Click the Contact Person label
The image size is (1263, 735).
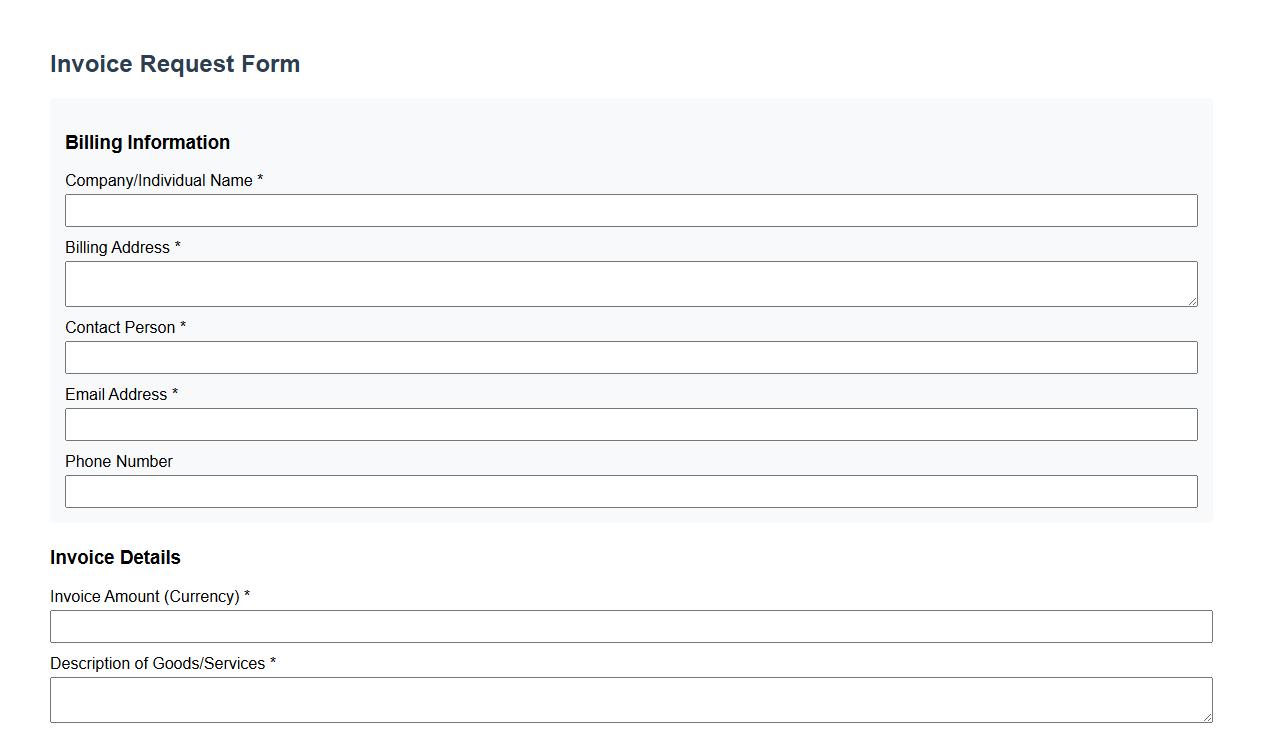point(120,327)
